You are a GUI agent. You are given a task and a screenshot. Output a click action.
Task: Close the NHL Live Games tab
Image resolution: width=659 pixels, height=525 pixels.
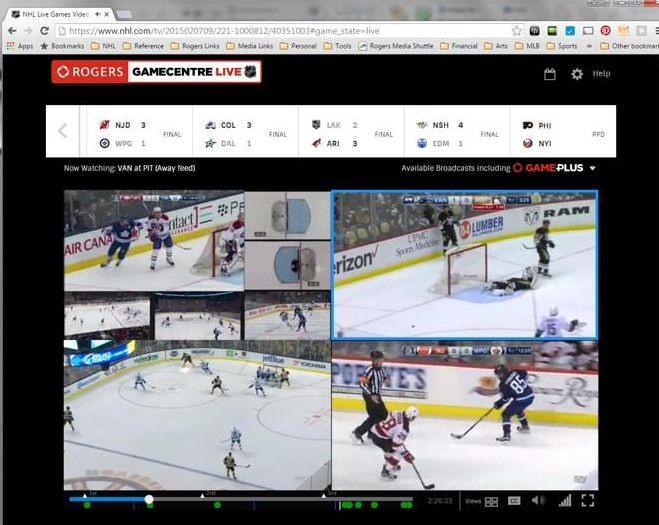(107, 14)
